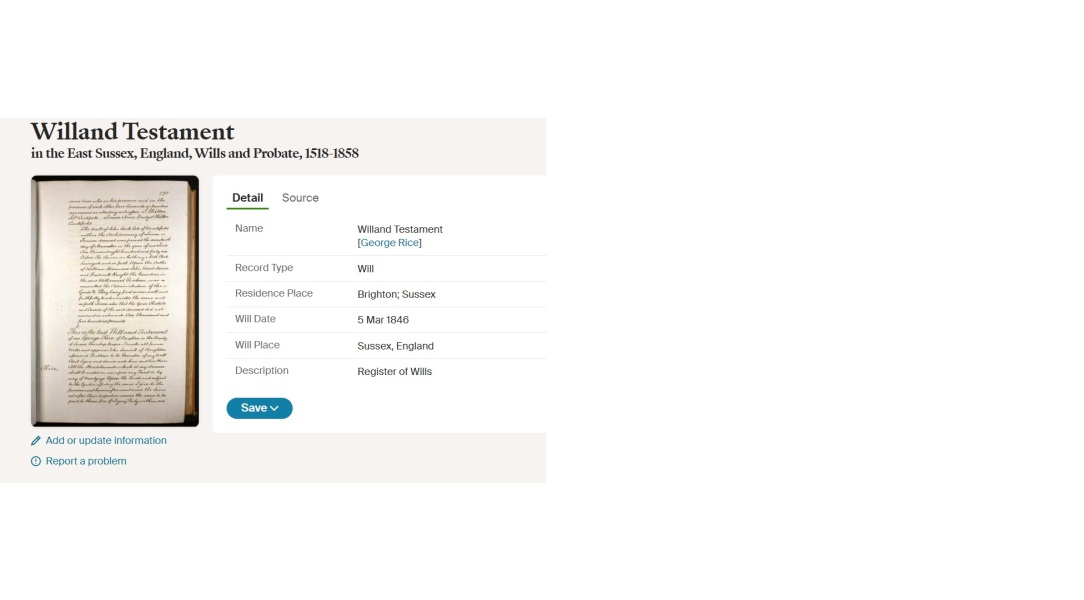Click the East Sussex Wills and Probate collection subtitle

click(194, 153)
